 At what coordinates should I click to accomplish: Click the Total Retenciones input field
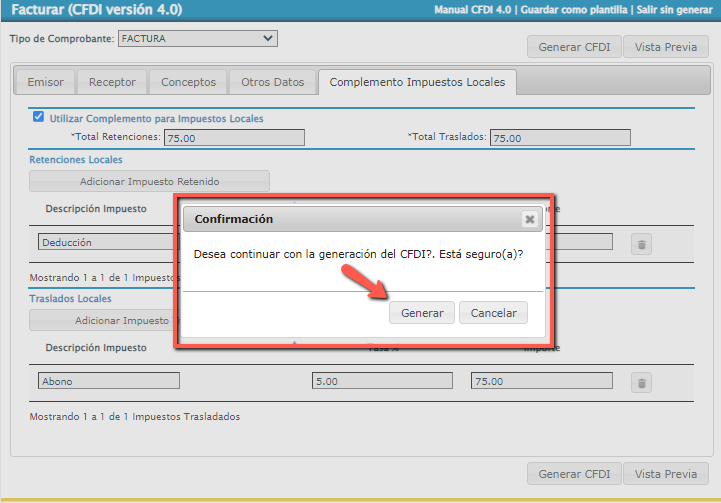tap(234, 138)
